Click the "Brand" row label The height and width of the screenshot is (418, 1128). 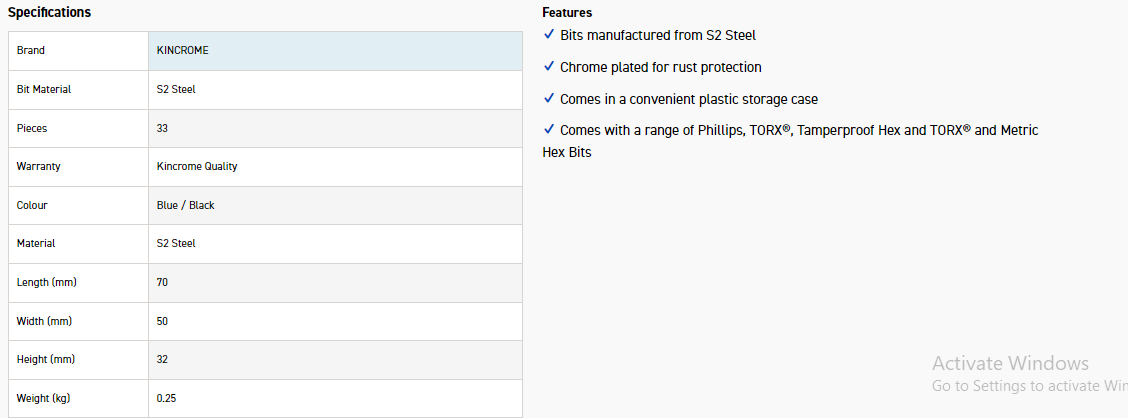(x=31, y=51)
